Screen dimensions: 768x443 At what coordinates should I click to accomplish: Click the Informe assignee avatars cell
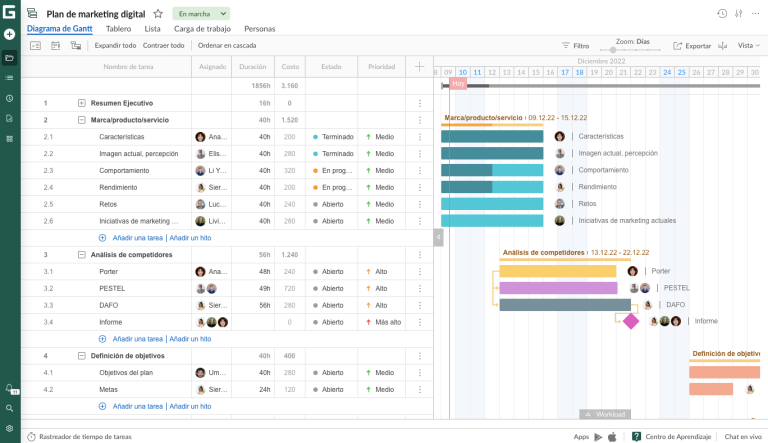(x=212, y=322)
